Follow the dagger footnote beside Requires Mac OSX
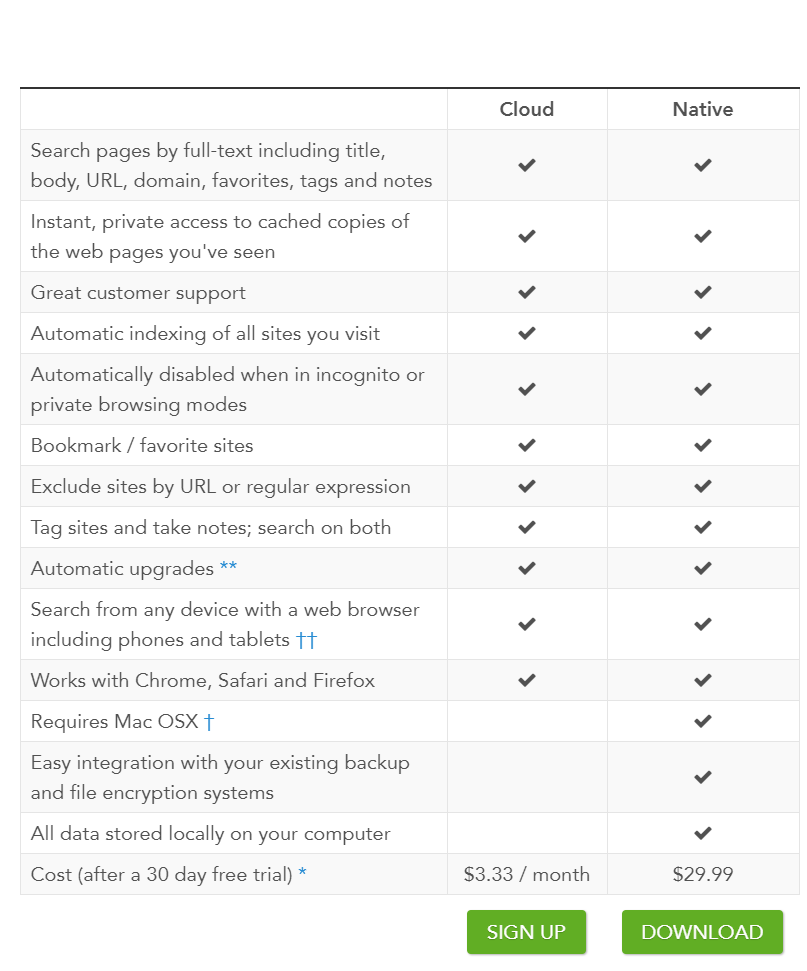The height and width of the screenshot is (971, 807). point(209,722)
